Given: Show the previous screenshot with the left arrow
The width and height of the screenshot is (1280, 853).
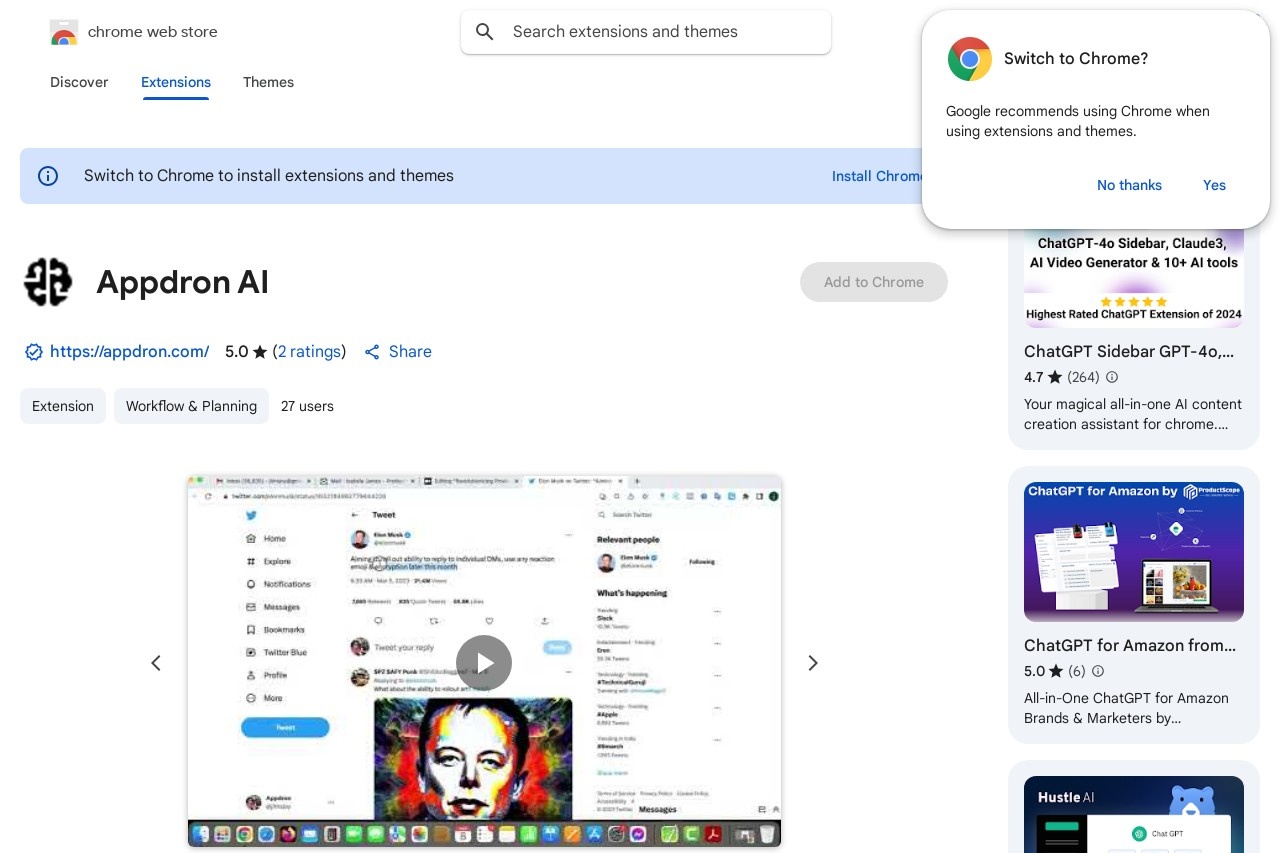Looking at the screenshot, I should [155, 663].
